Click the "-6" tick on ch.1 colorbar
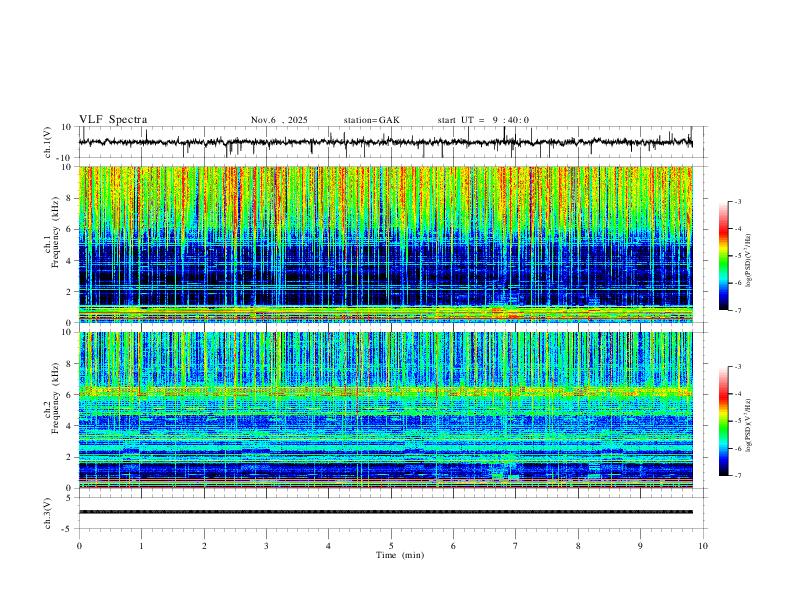792x612 pixels. click(x=738, y=283)
